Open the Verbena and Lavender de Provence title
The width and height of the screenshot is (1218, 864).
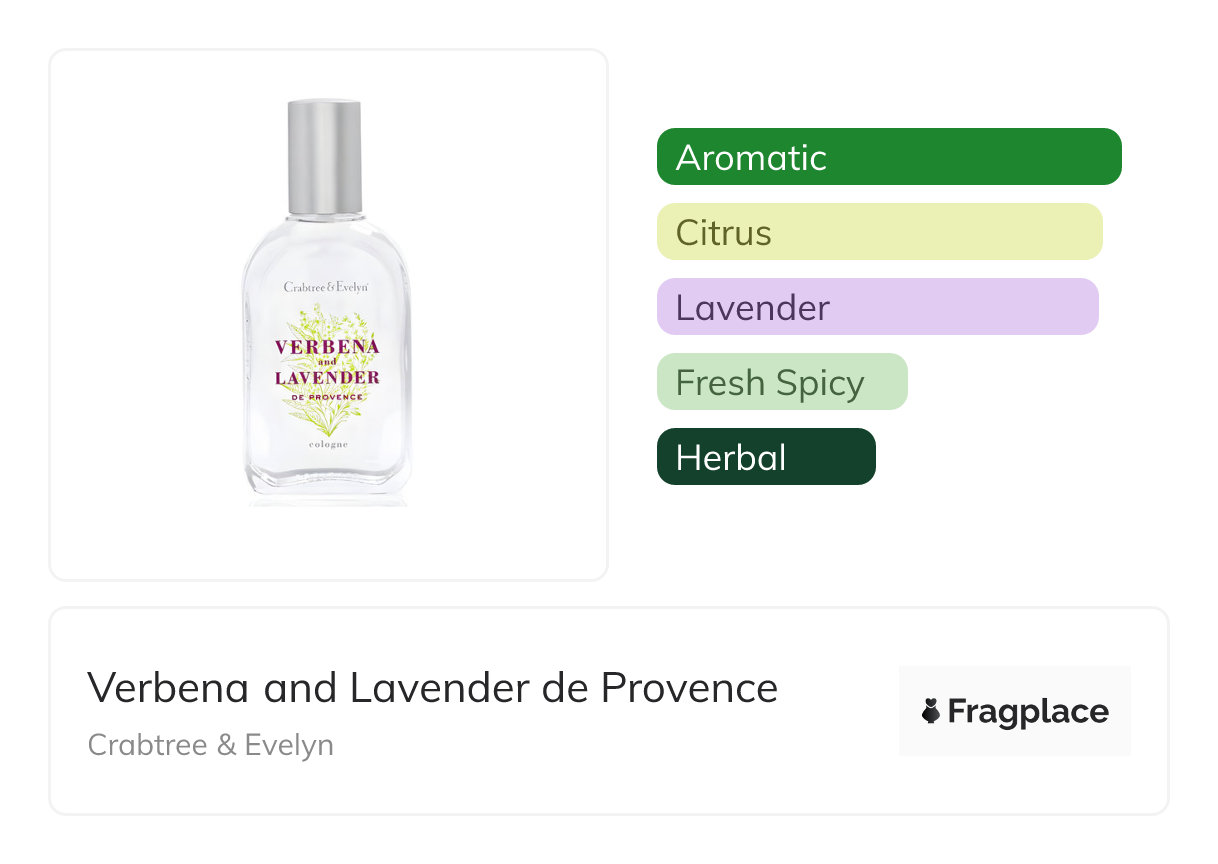(x=432, y=688)
